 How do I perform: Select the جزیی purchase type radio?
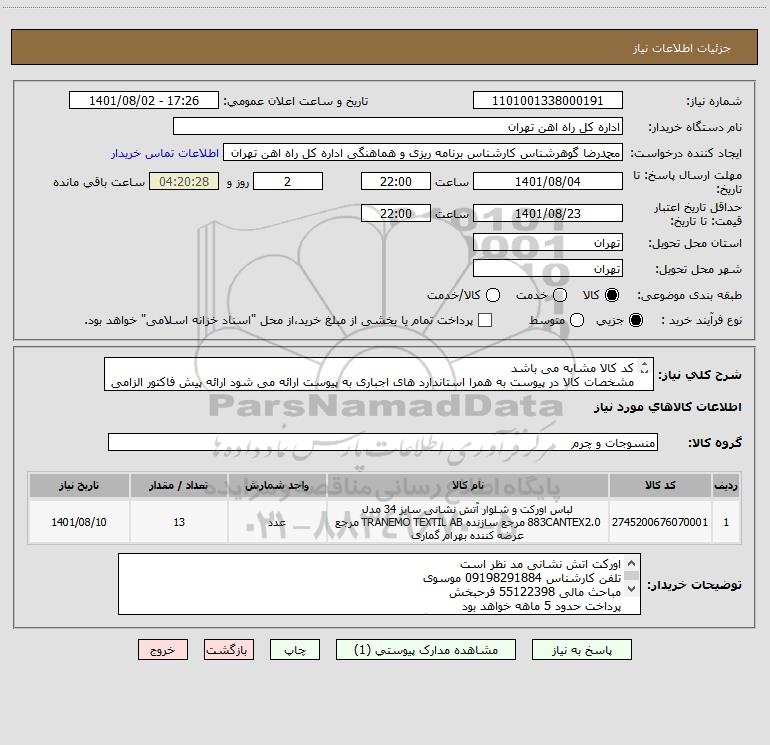tap(636, 320)
